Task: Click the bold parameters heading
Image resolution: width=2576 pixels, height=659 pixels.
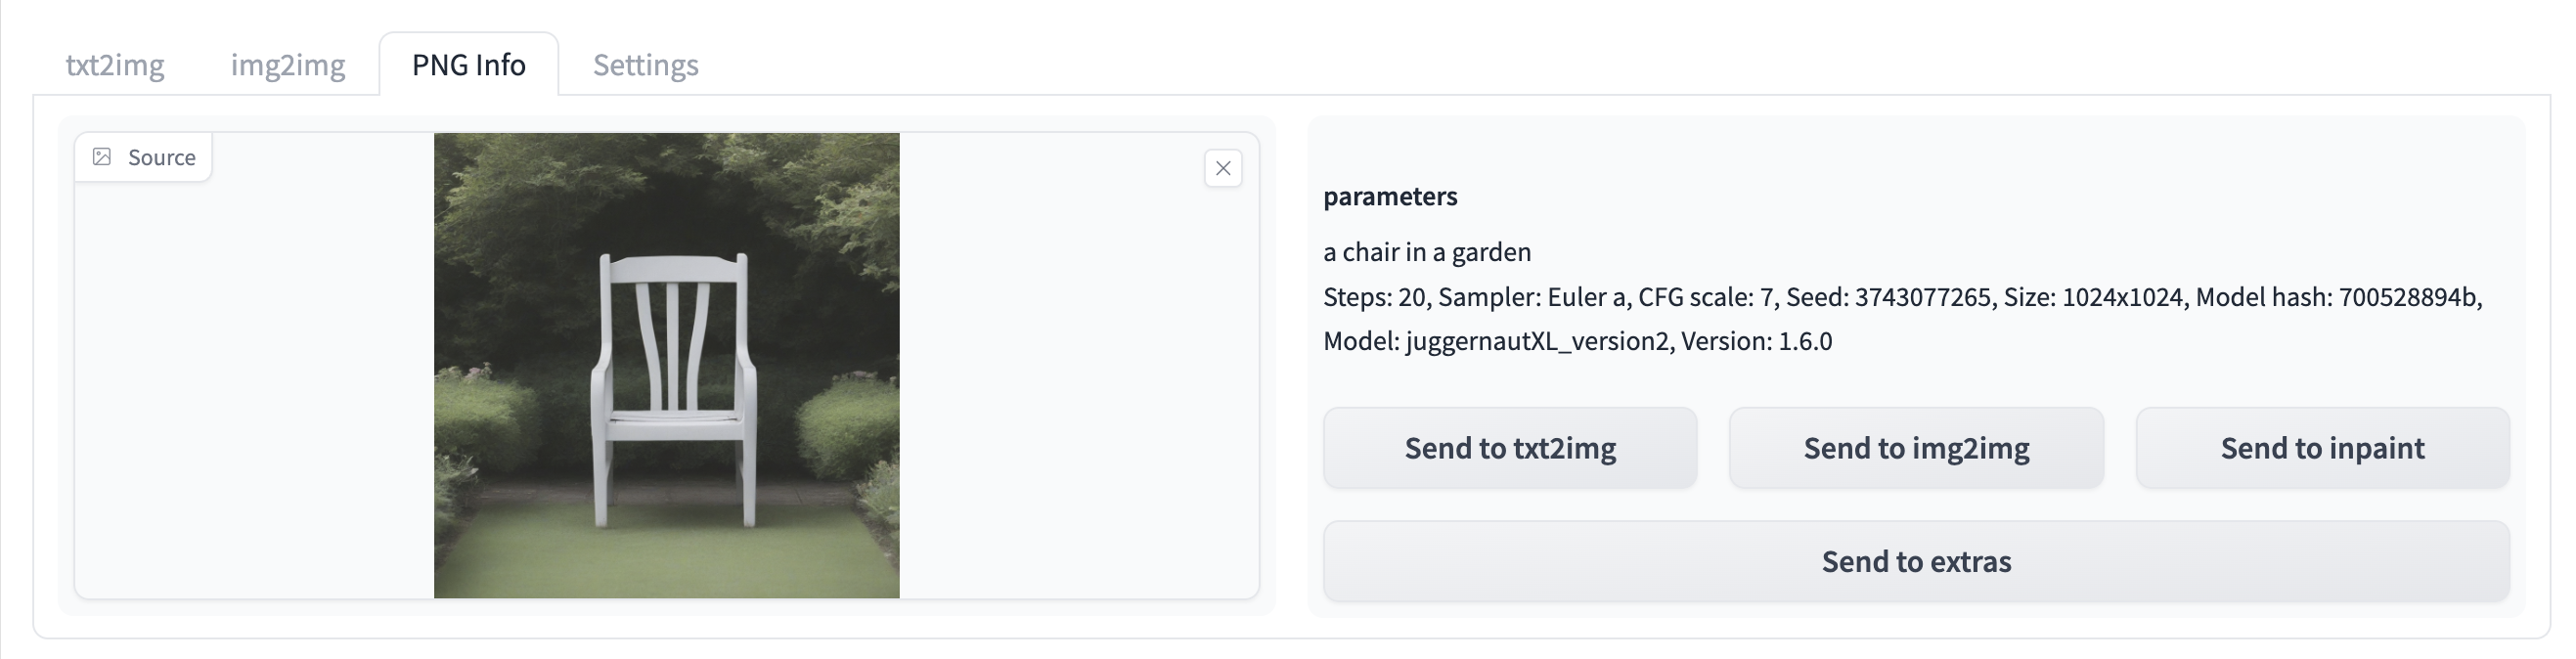Action: 1389,196
